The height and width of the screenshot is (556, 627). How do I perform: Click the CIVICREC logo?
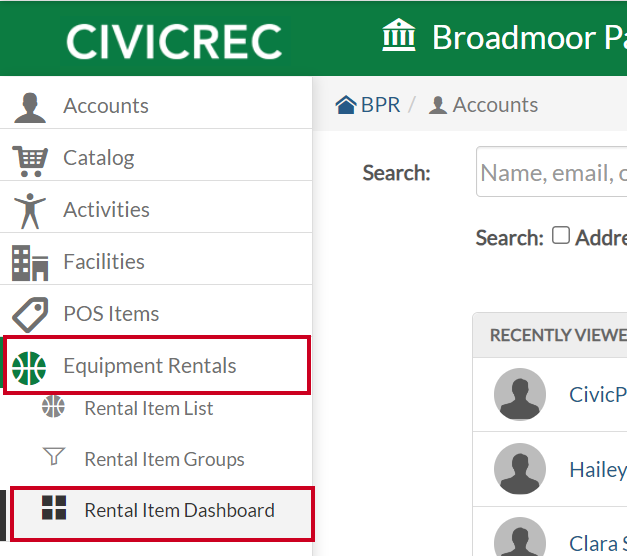point(174,41)
